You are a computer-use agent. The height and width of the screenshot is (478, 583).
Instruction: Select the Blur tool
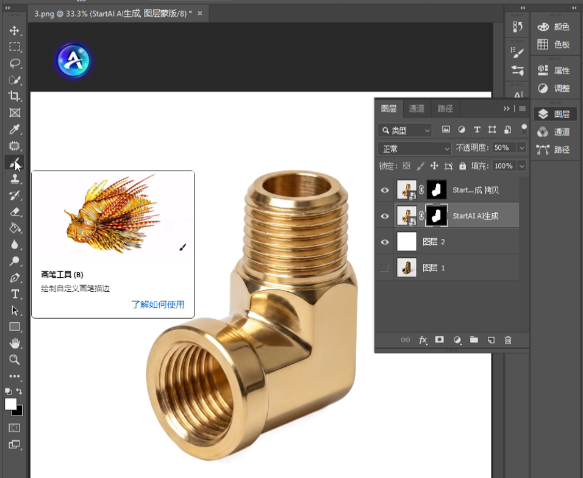coord(15,245)
